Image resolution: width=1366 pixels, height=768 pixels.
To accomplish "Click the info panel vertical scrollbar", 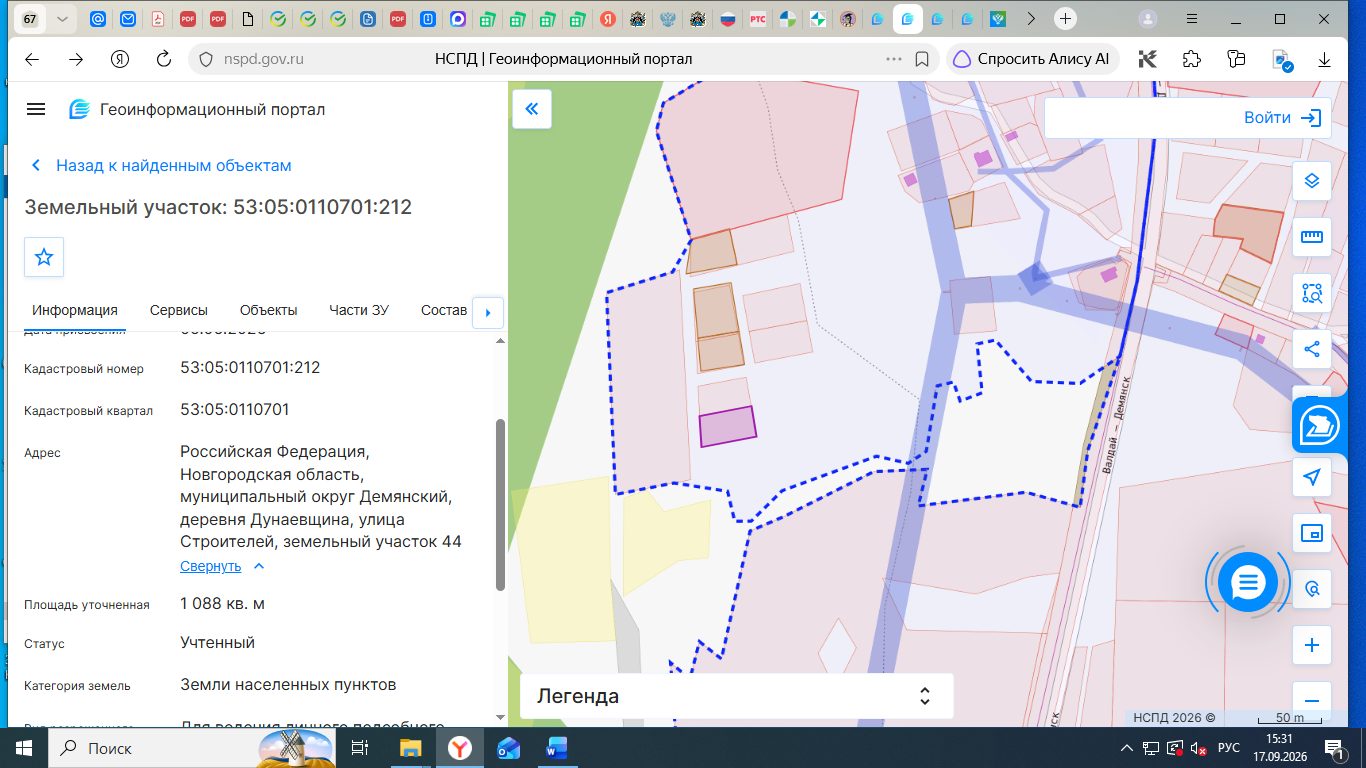I will pos(500,505).
